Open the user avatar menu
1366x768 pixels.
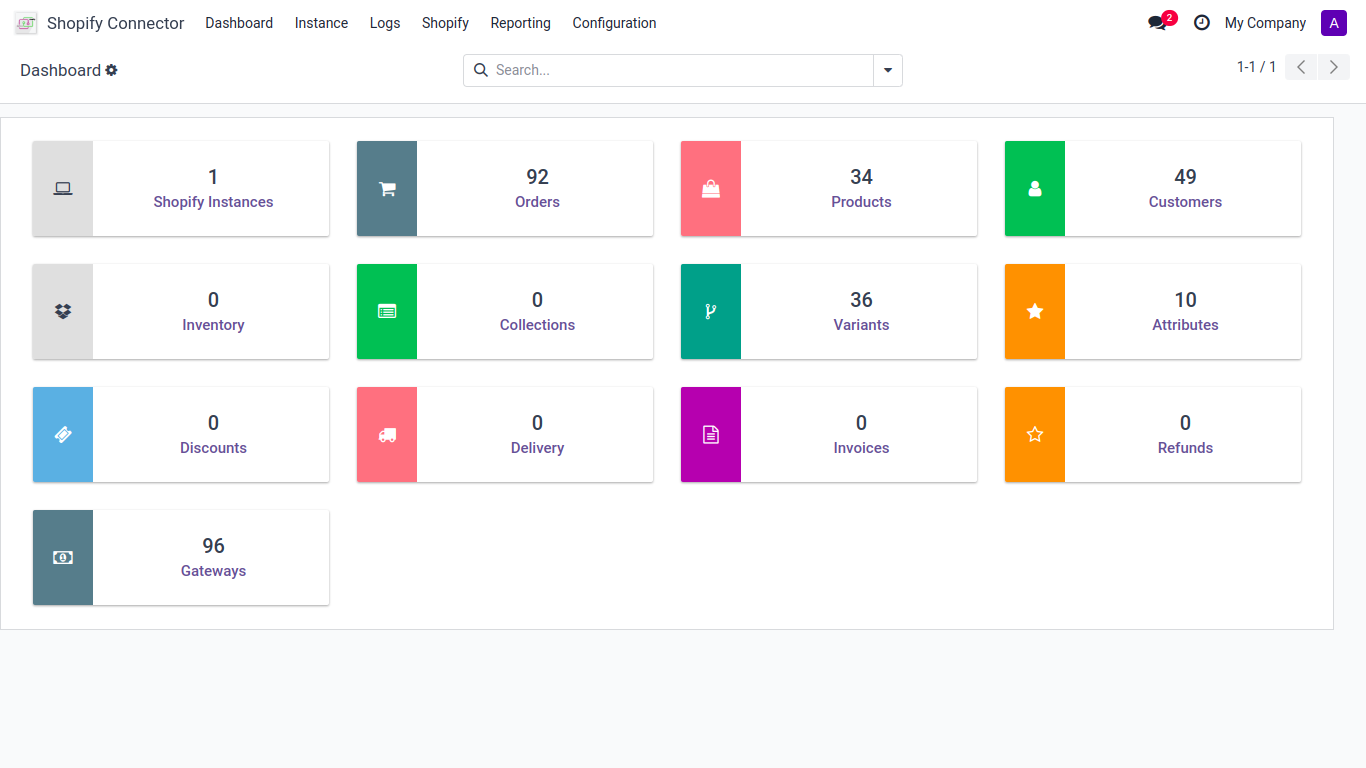pos(1334,23)
